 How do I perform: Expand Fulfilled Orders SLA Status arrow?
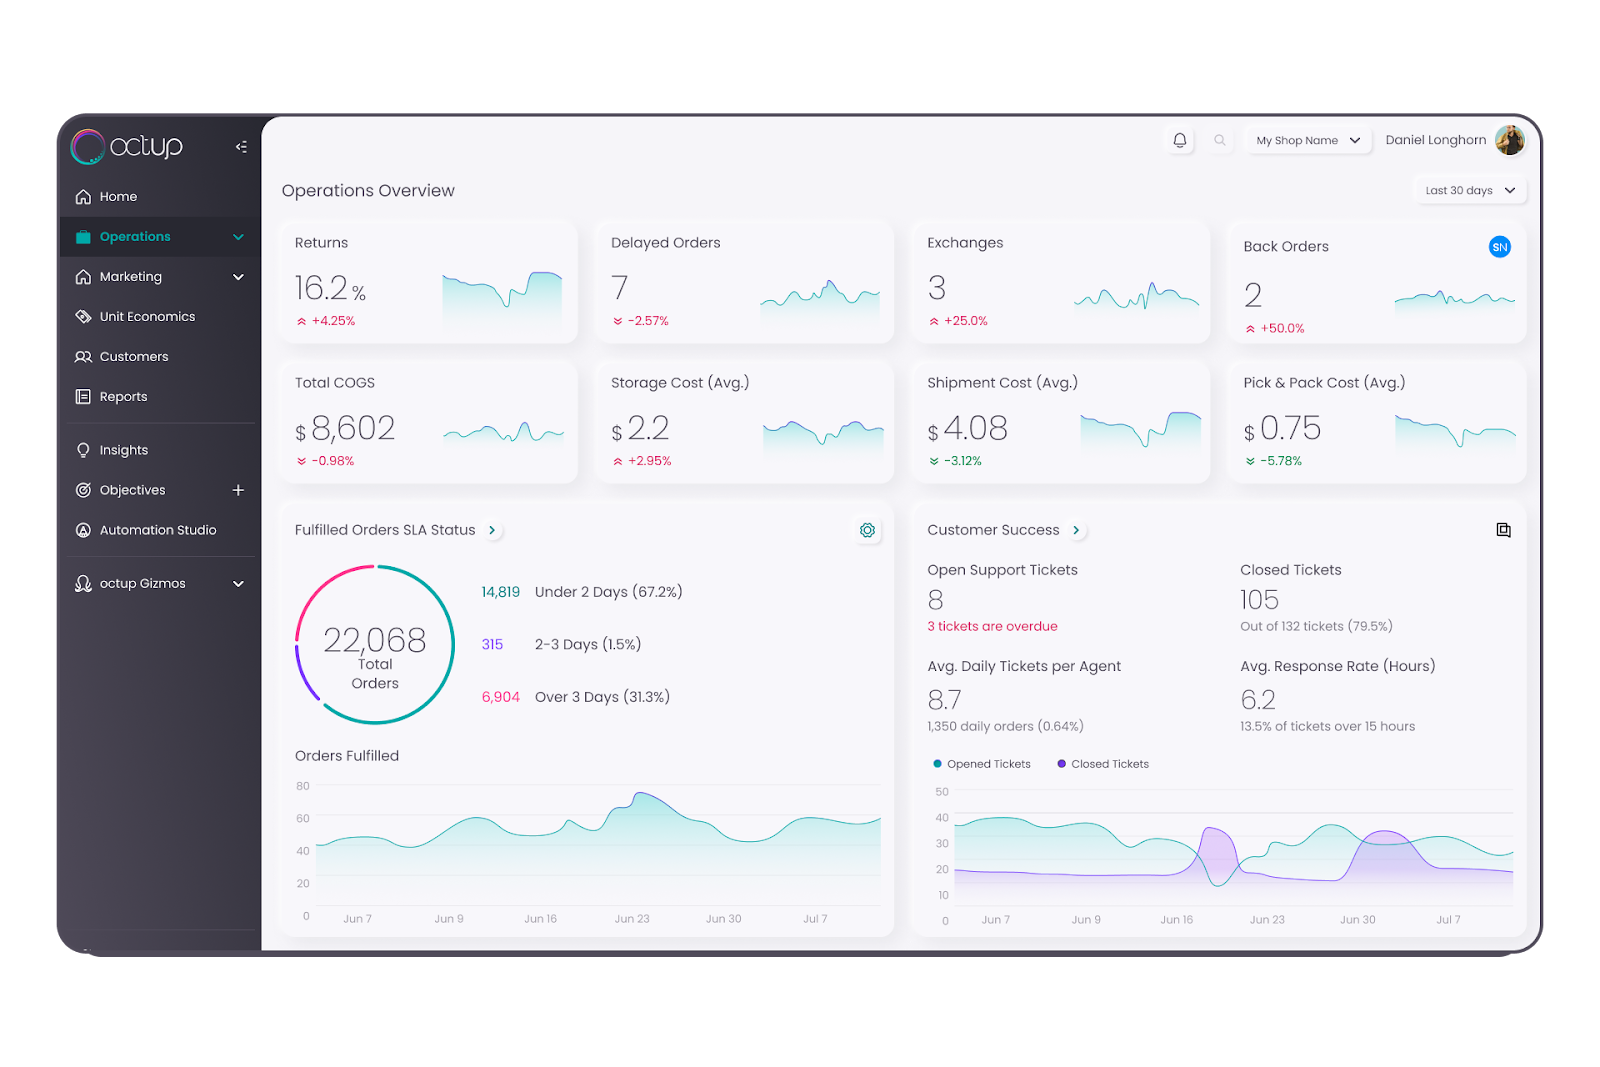(x=492, y=530)
